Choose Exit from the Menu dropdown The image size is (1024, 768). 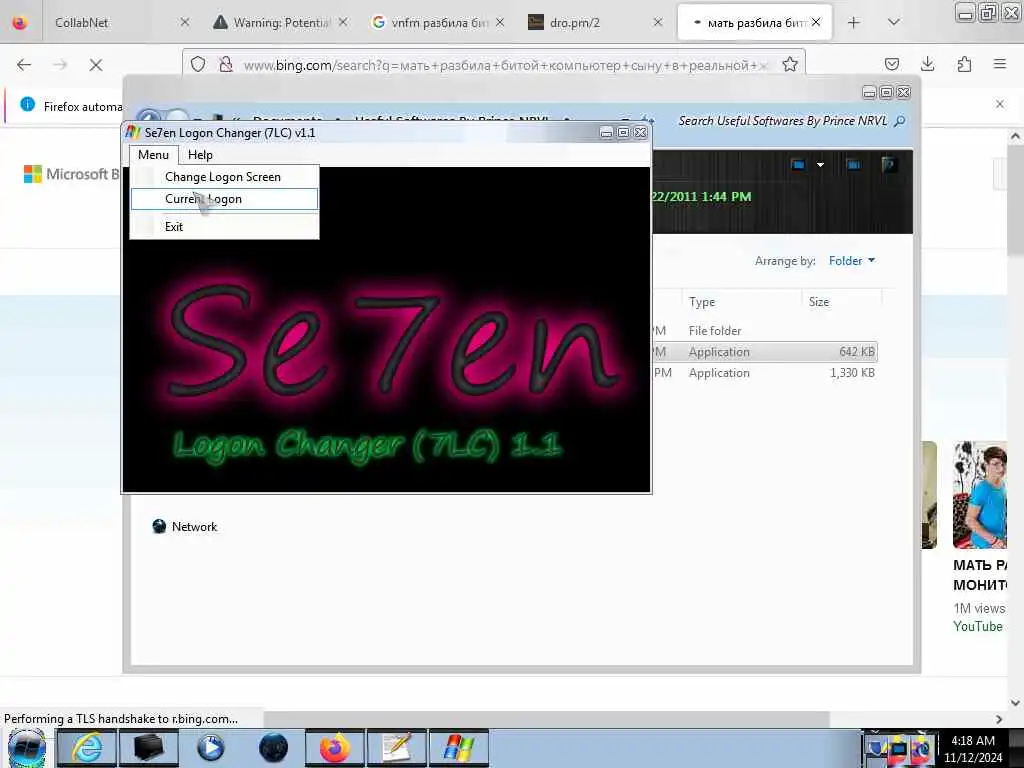[225, 227]
